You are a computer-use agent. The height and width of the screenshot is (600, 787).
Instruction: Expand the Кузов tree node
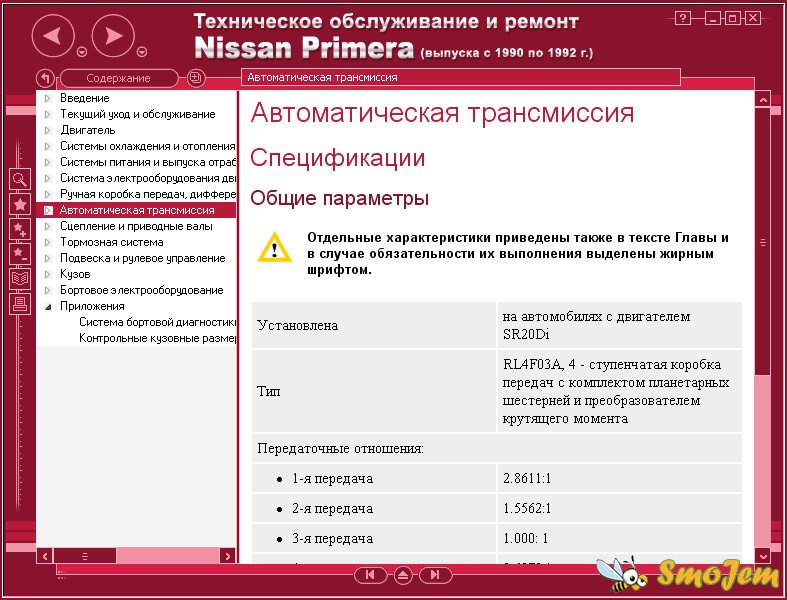coord(48,275)
